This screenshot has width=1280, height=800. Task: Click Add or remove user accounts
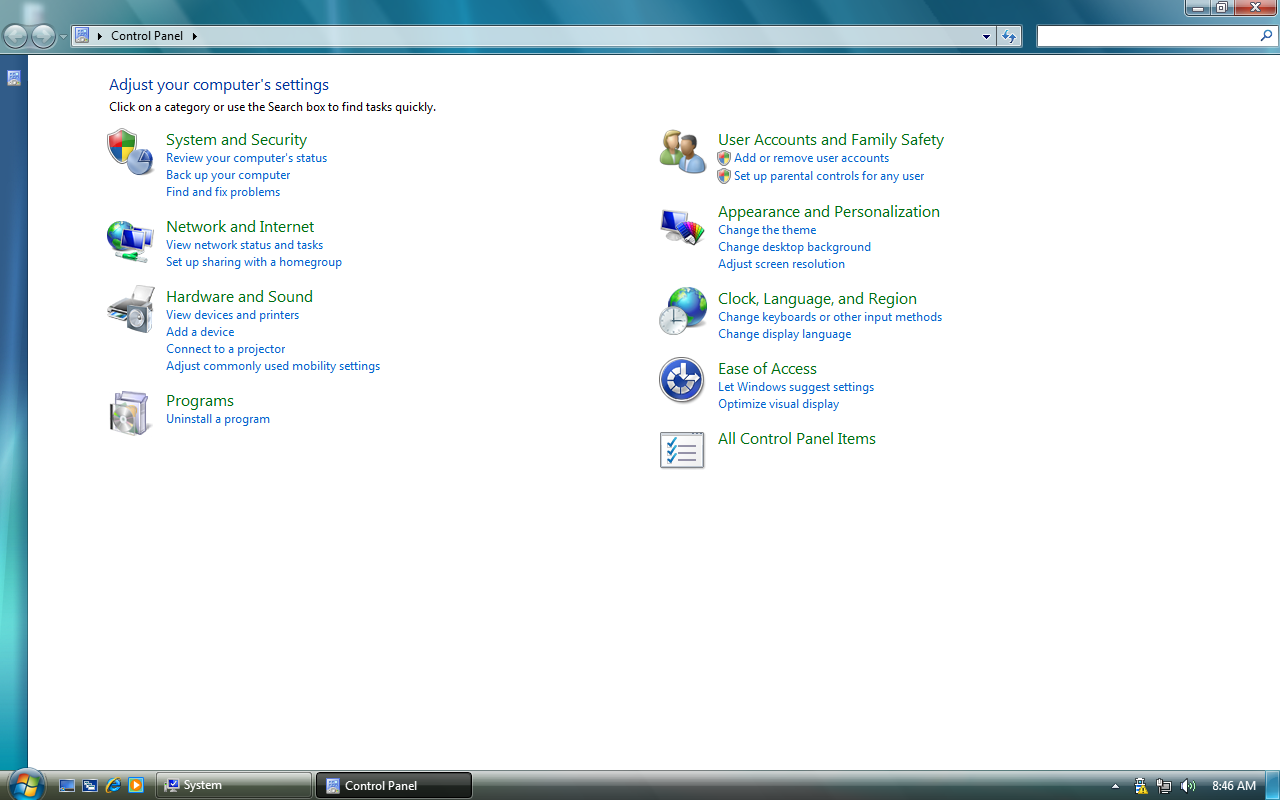[811, 158]
